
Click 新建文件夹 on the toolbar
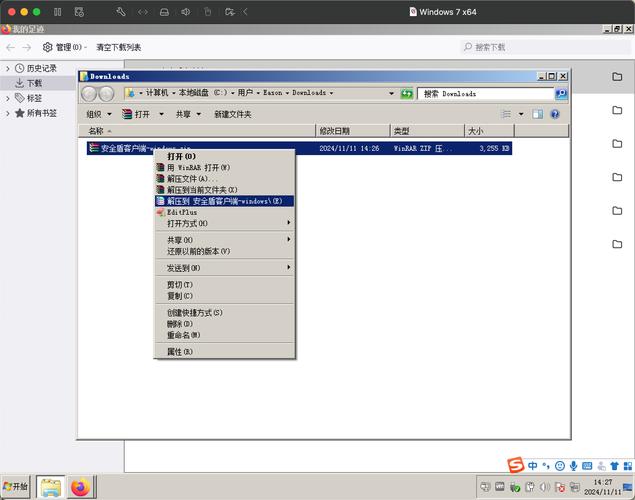tap(232, 115)
